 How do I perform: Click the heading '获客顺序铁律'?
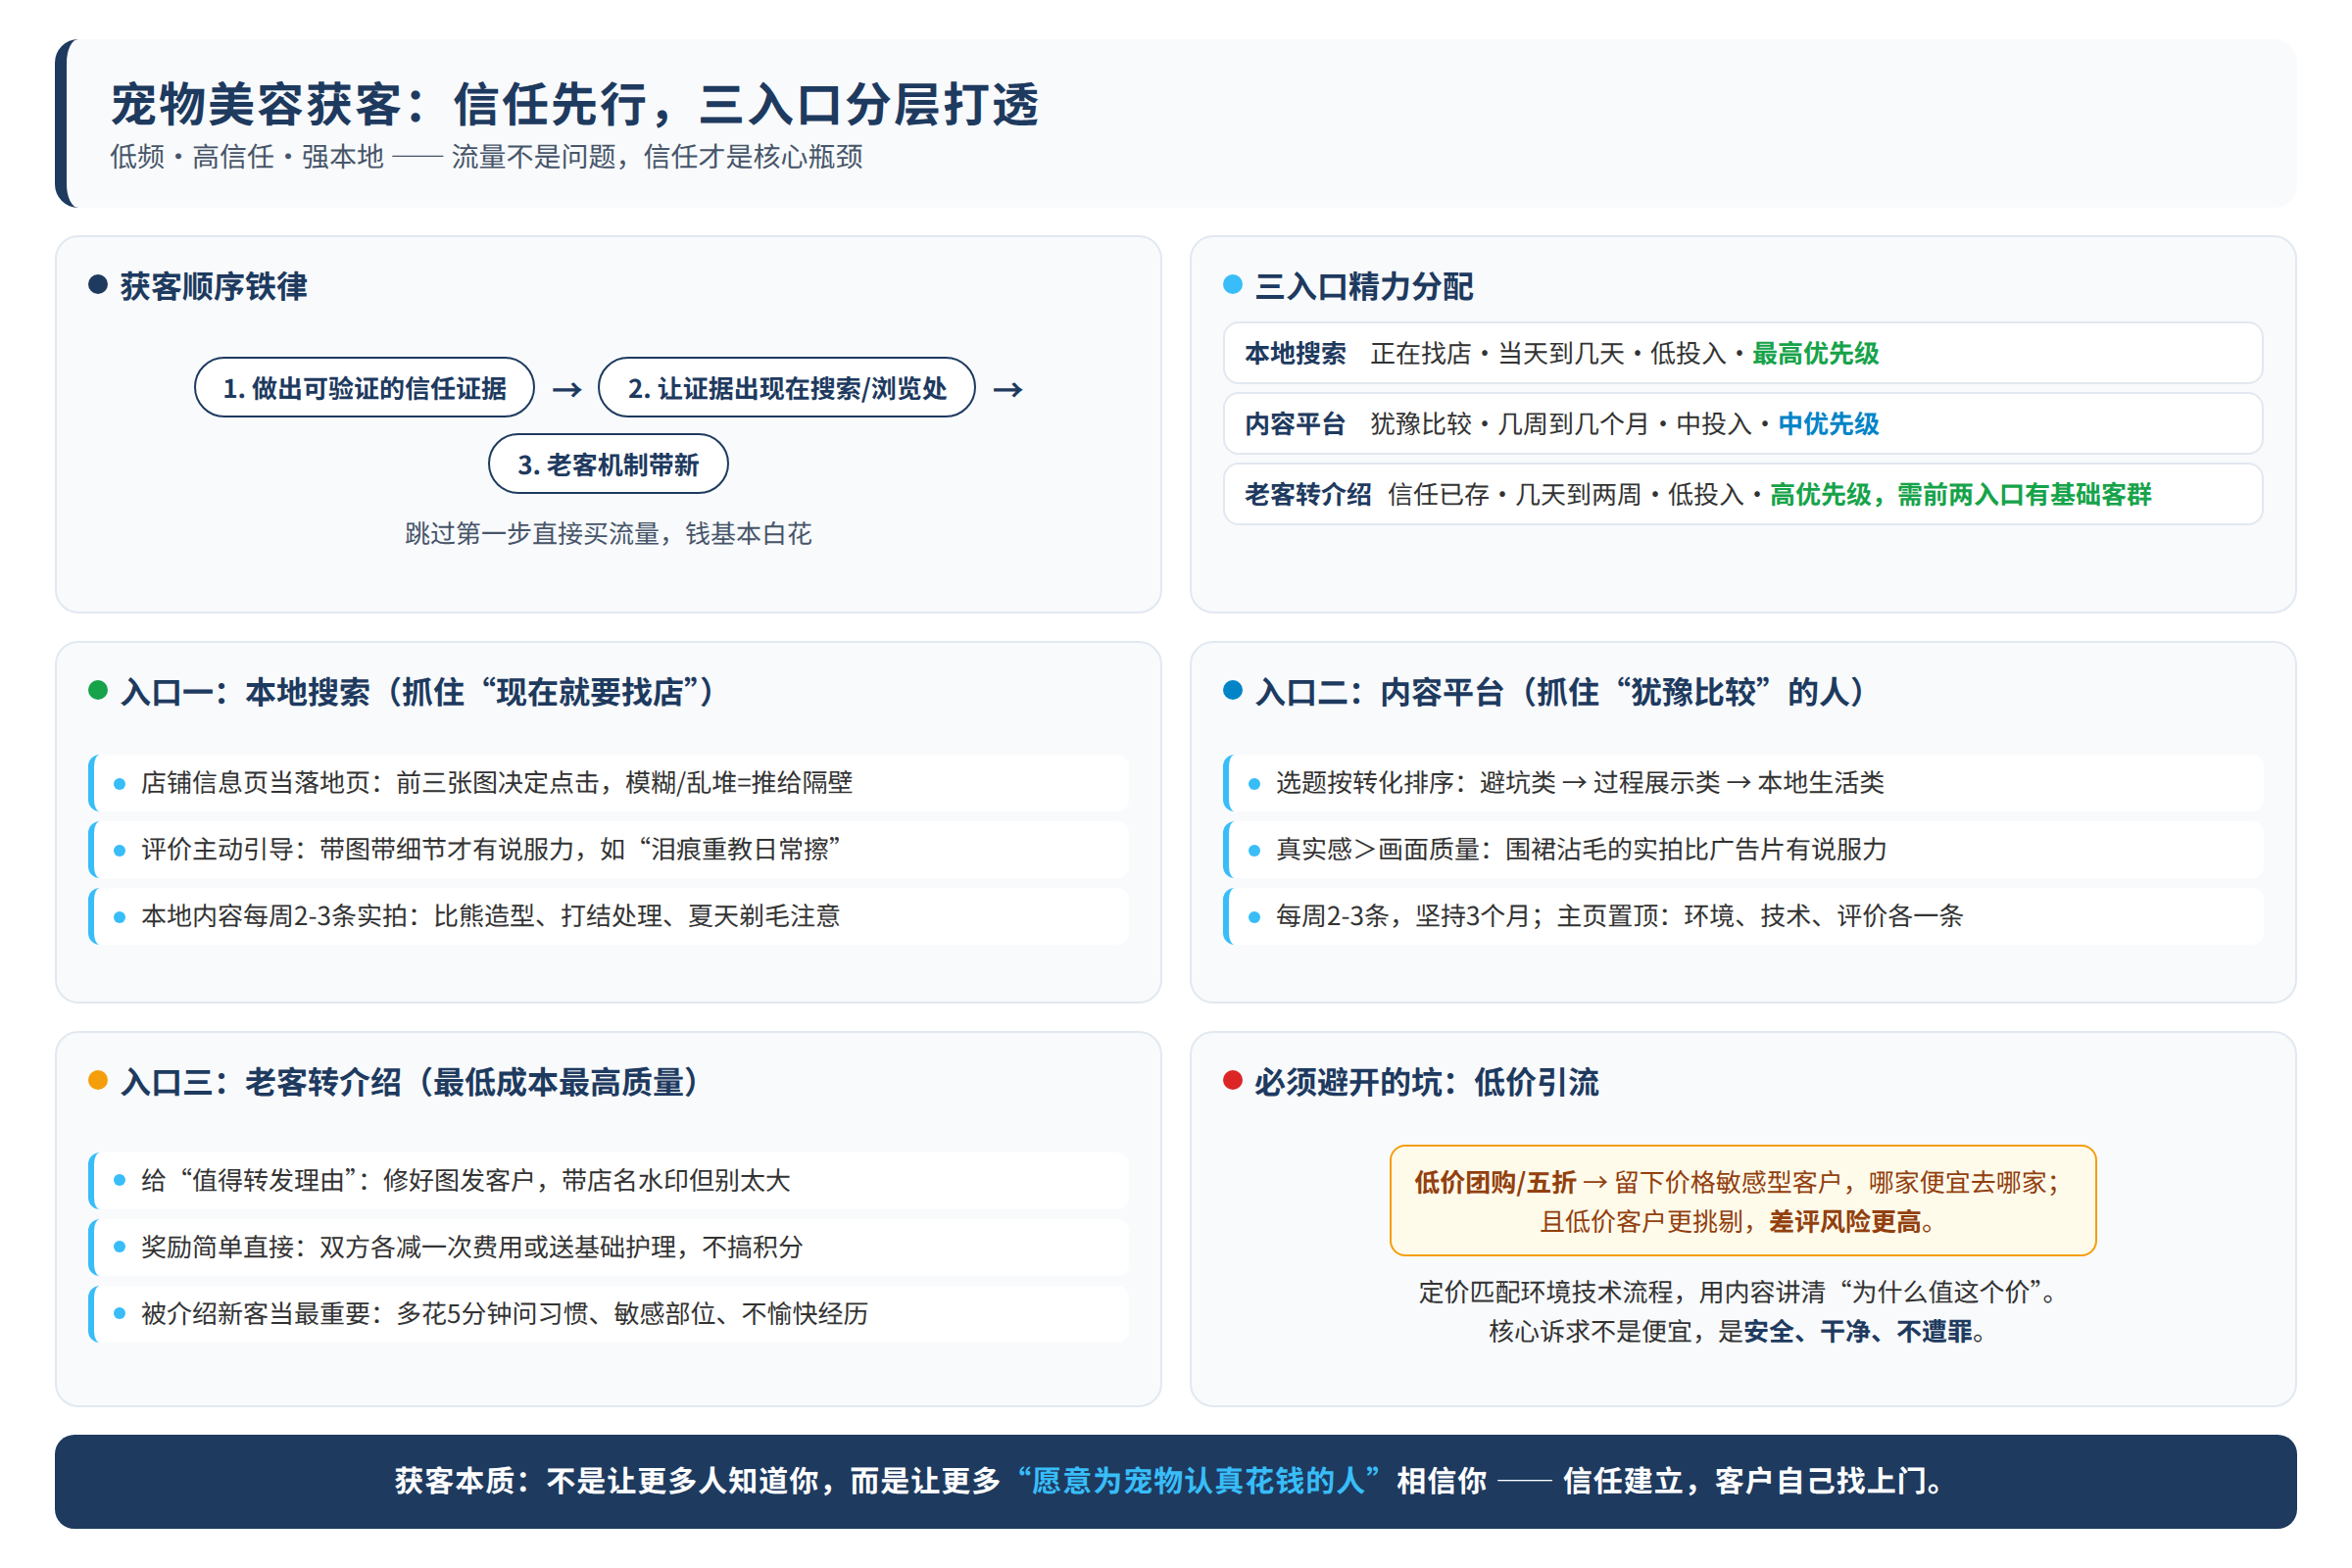click(214, 287)
